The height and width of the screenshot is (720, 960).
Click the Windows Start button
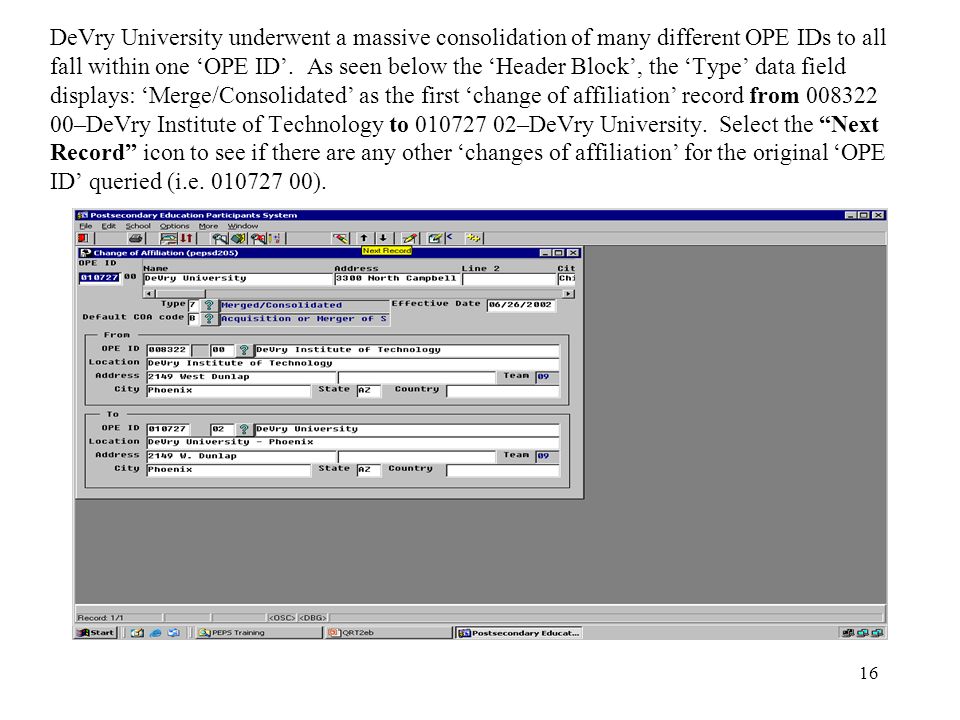[96, 632]
